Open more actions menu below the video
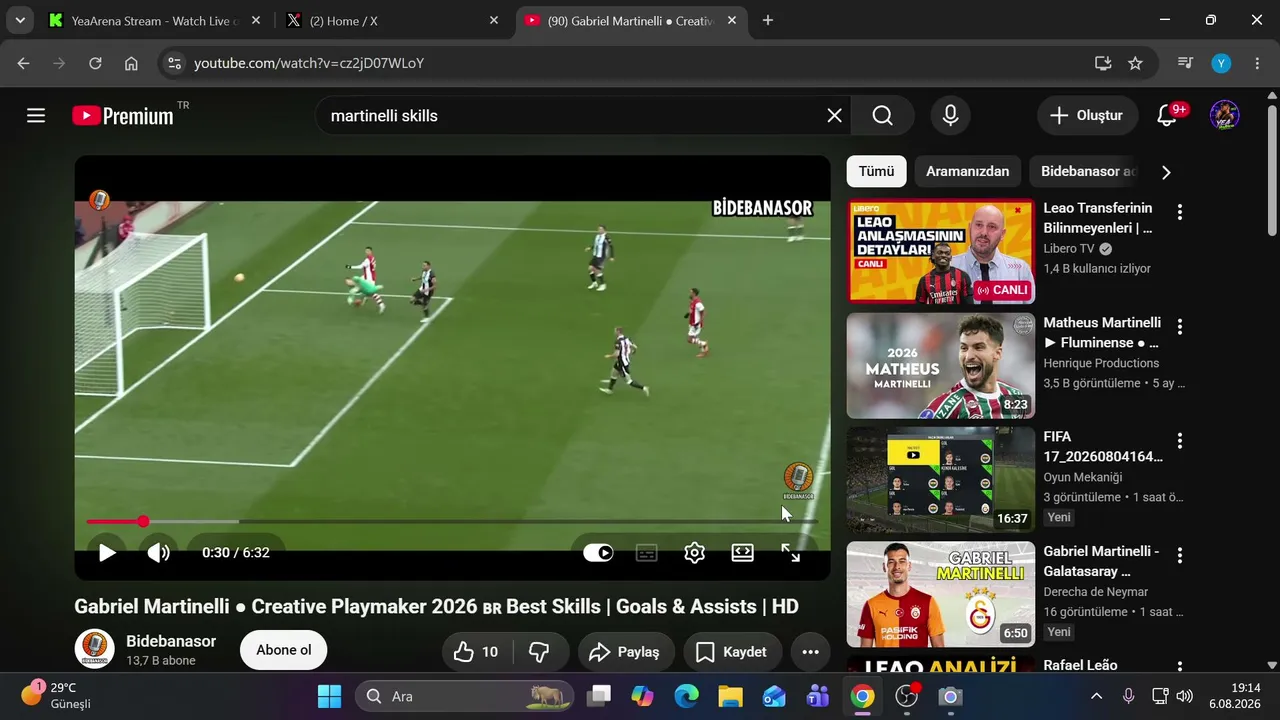This screenshot has width=1280, height=720. (810, 652)
